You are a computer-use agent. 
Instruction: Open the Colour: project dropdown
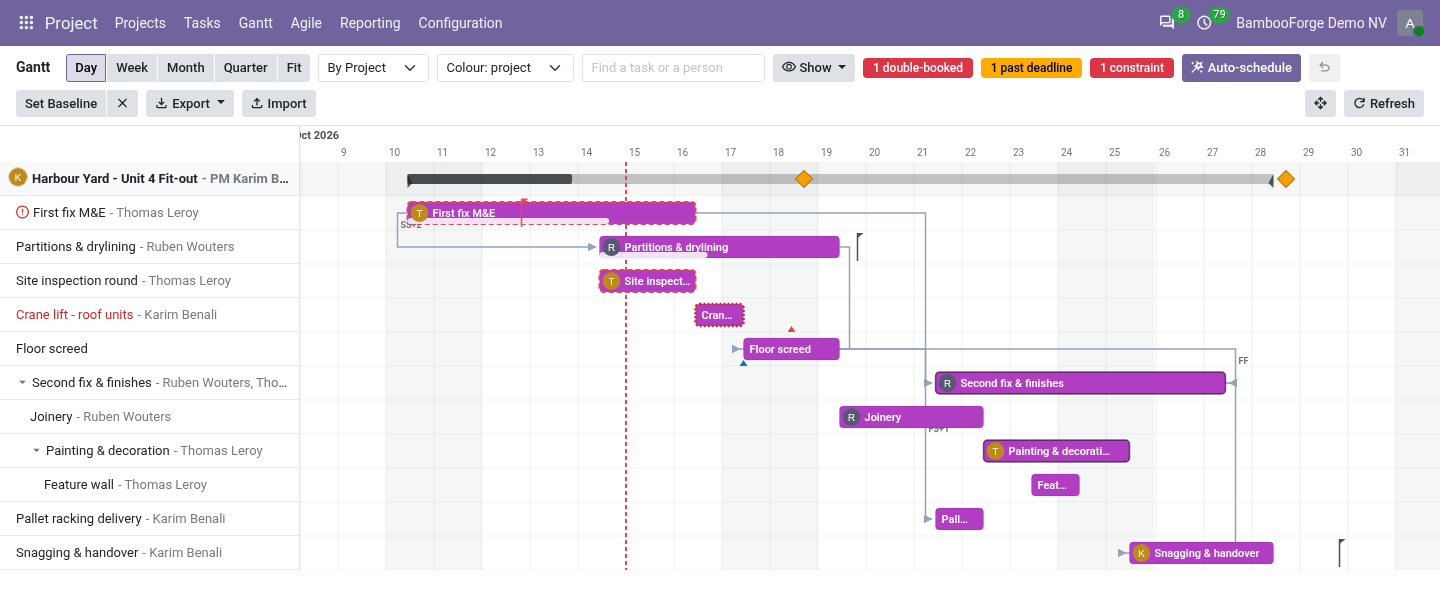coord(505,68)
